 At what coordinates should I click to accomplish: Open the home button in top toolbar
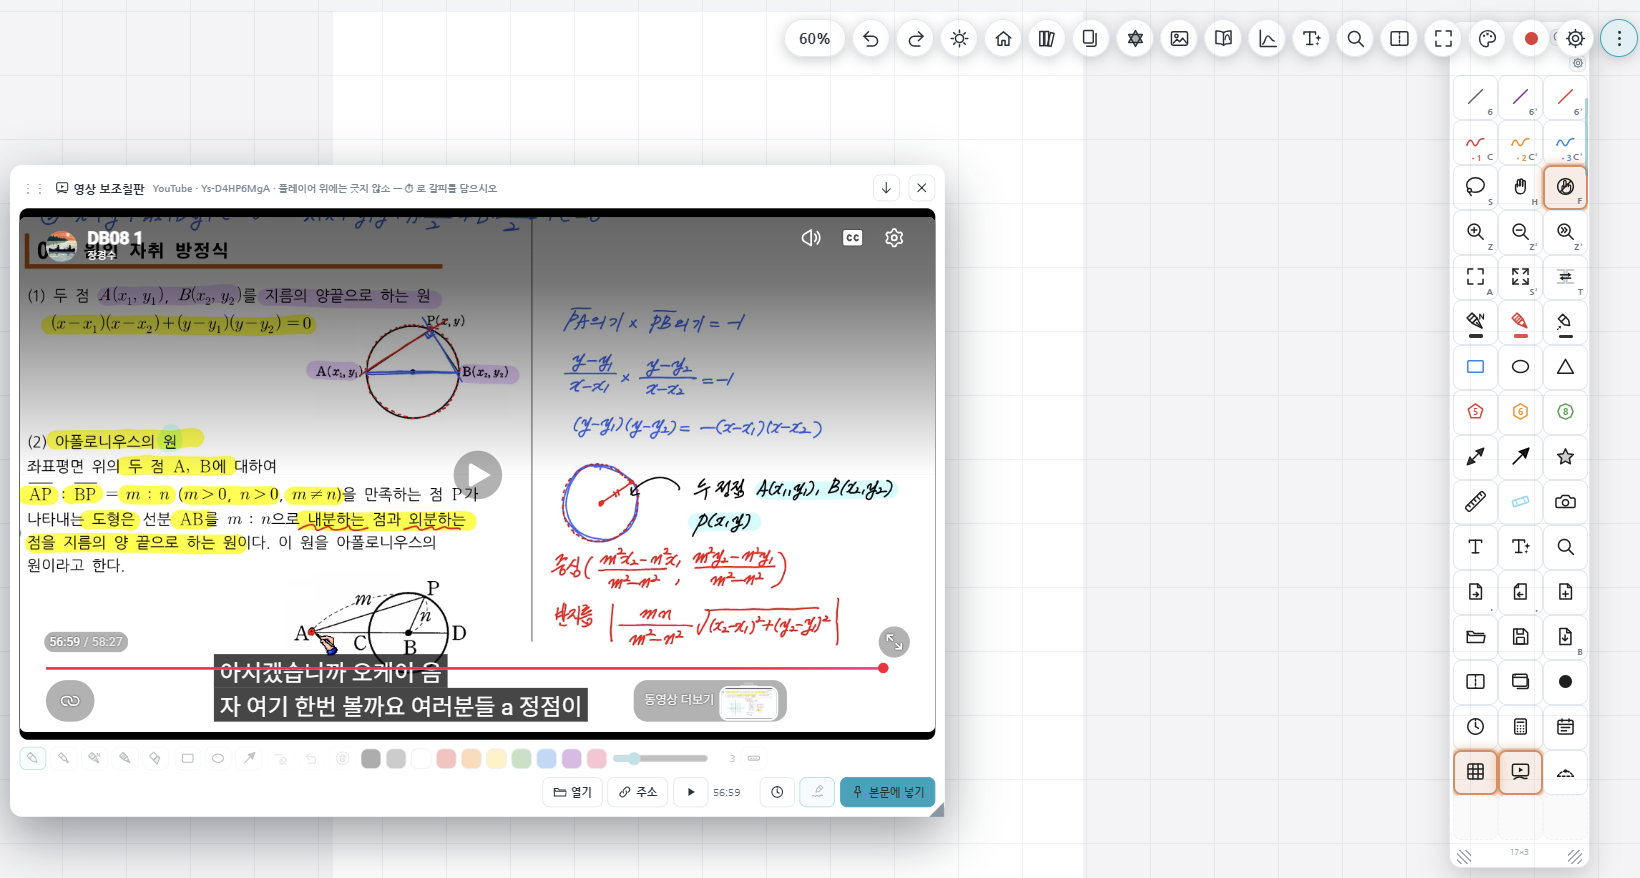(1003, 39)
